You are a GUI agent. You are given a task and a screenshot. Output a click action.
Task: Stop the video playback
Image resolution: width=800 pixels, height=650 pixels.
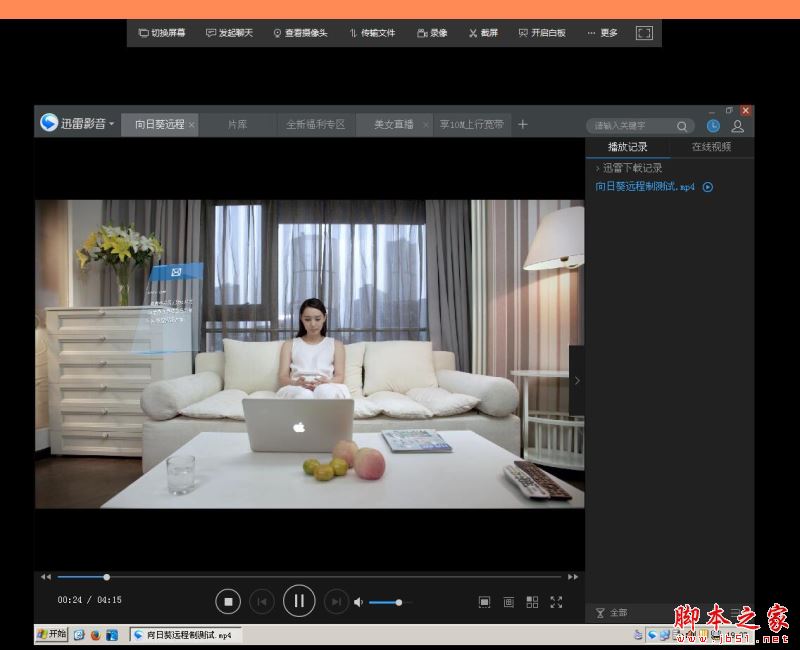228,601
